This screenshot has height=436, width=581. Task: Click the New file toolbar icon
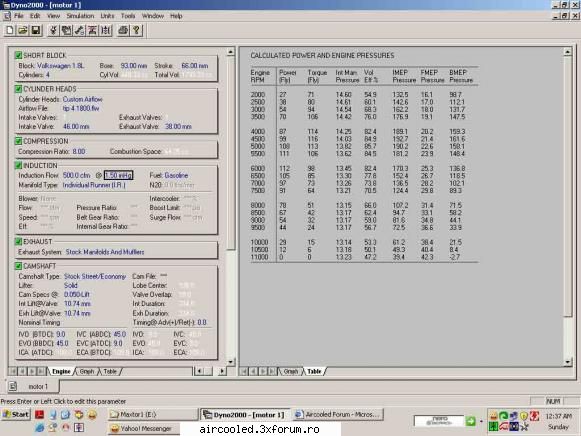point(10,30)
